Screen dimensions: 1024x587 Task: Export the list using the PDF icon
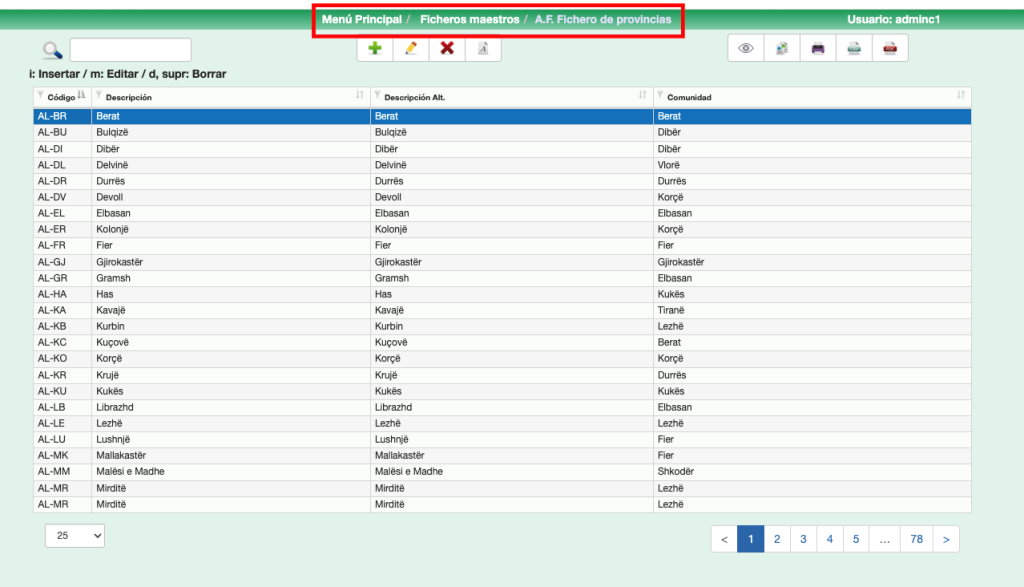pyautogui.click(x=890, y=48)
